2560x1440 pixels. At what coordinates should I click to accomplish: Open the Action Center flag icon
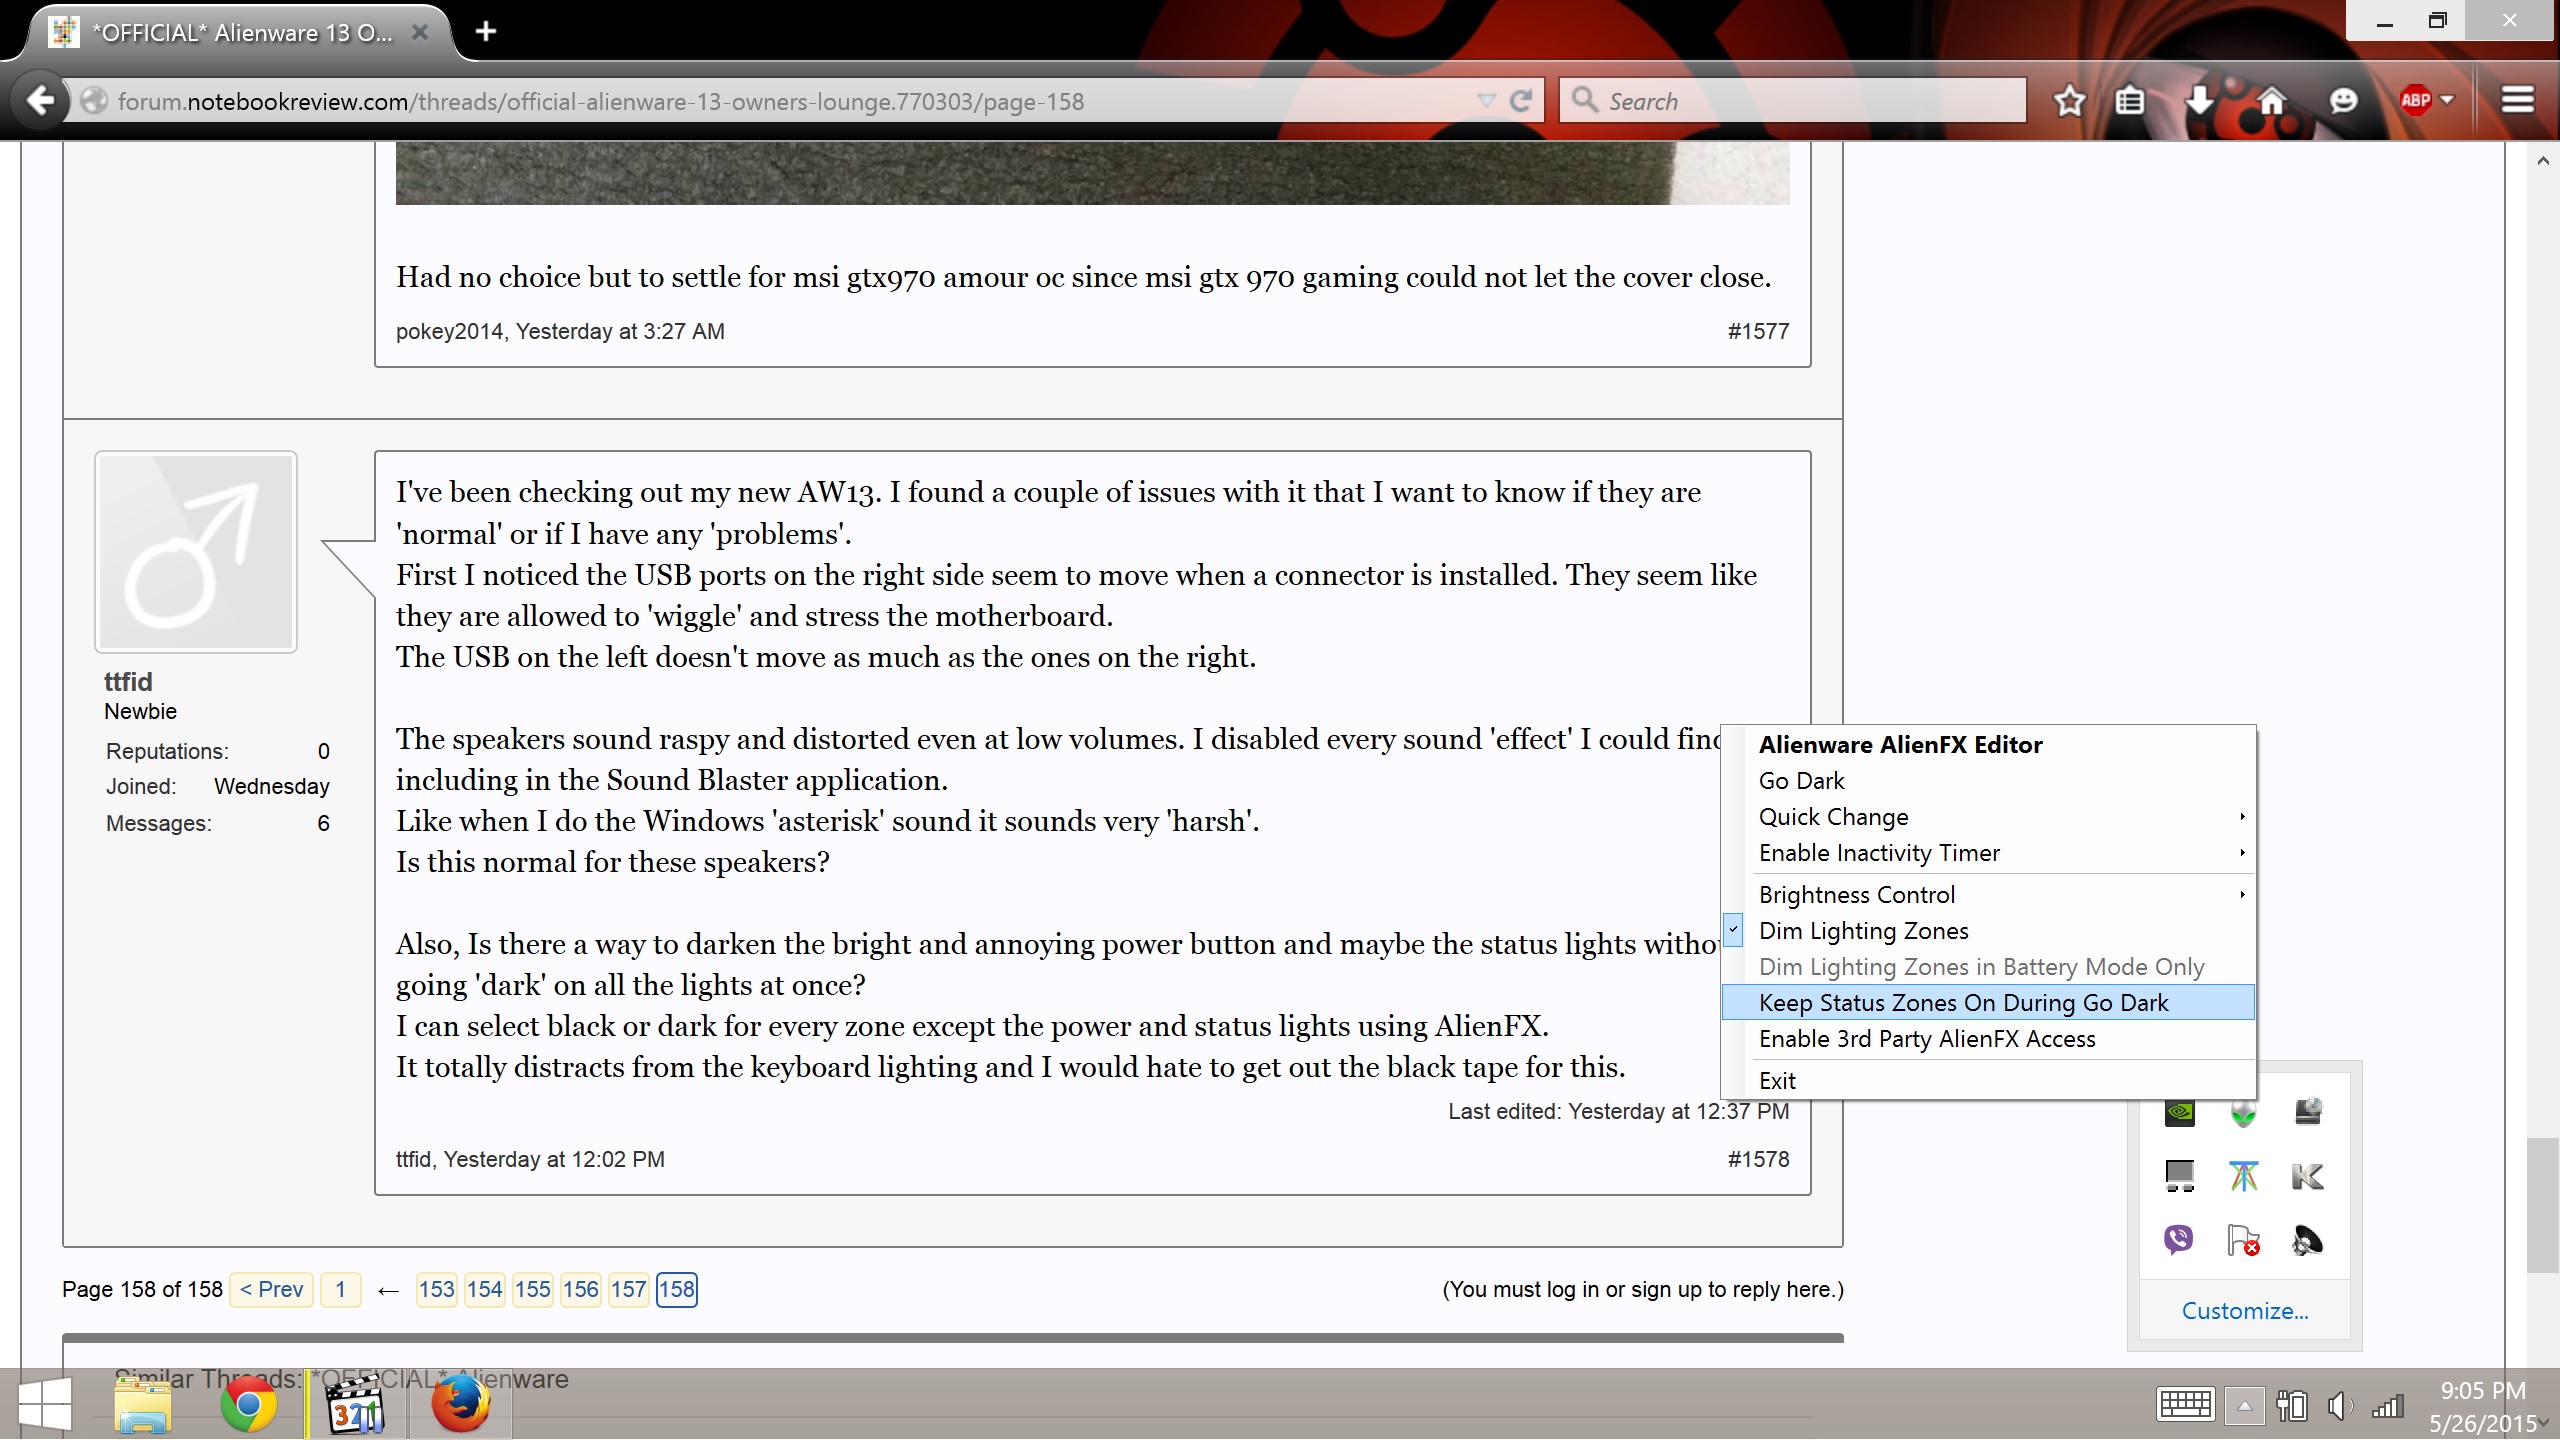coord(2243,1240)
